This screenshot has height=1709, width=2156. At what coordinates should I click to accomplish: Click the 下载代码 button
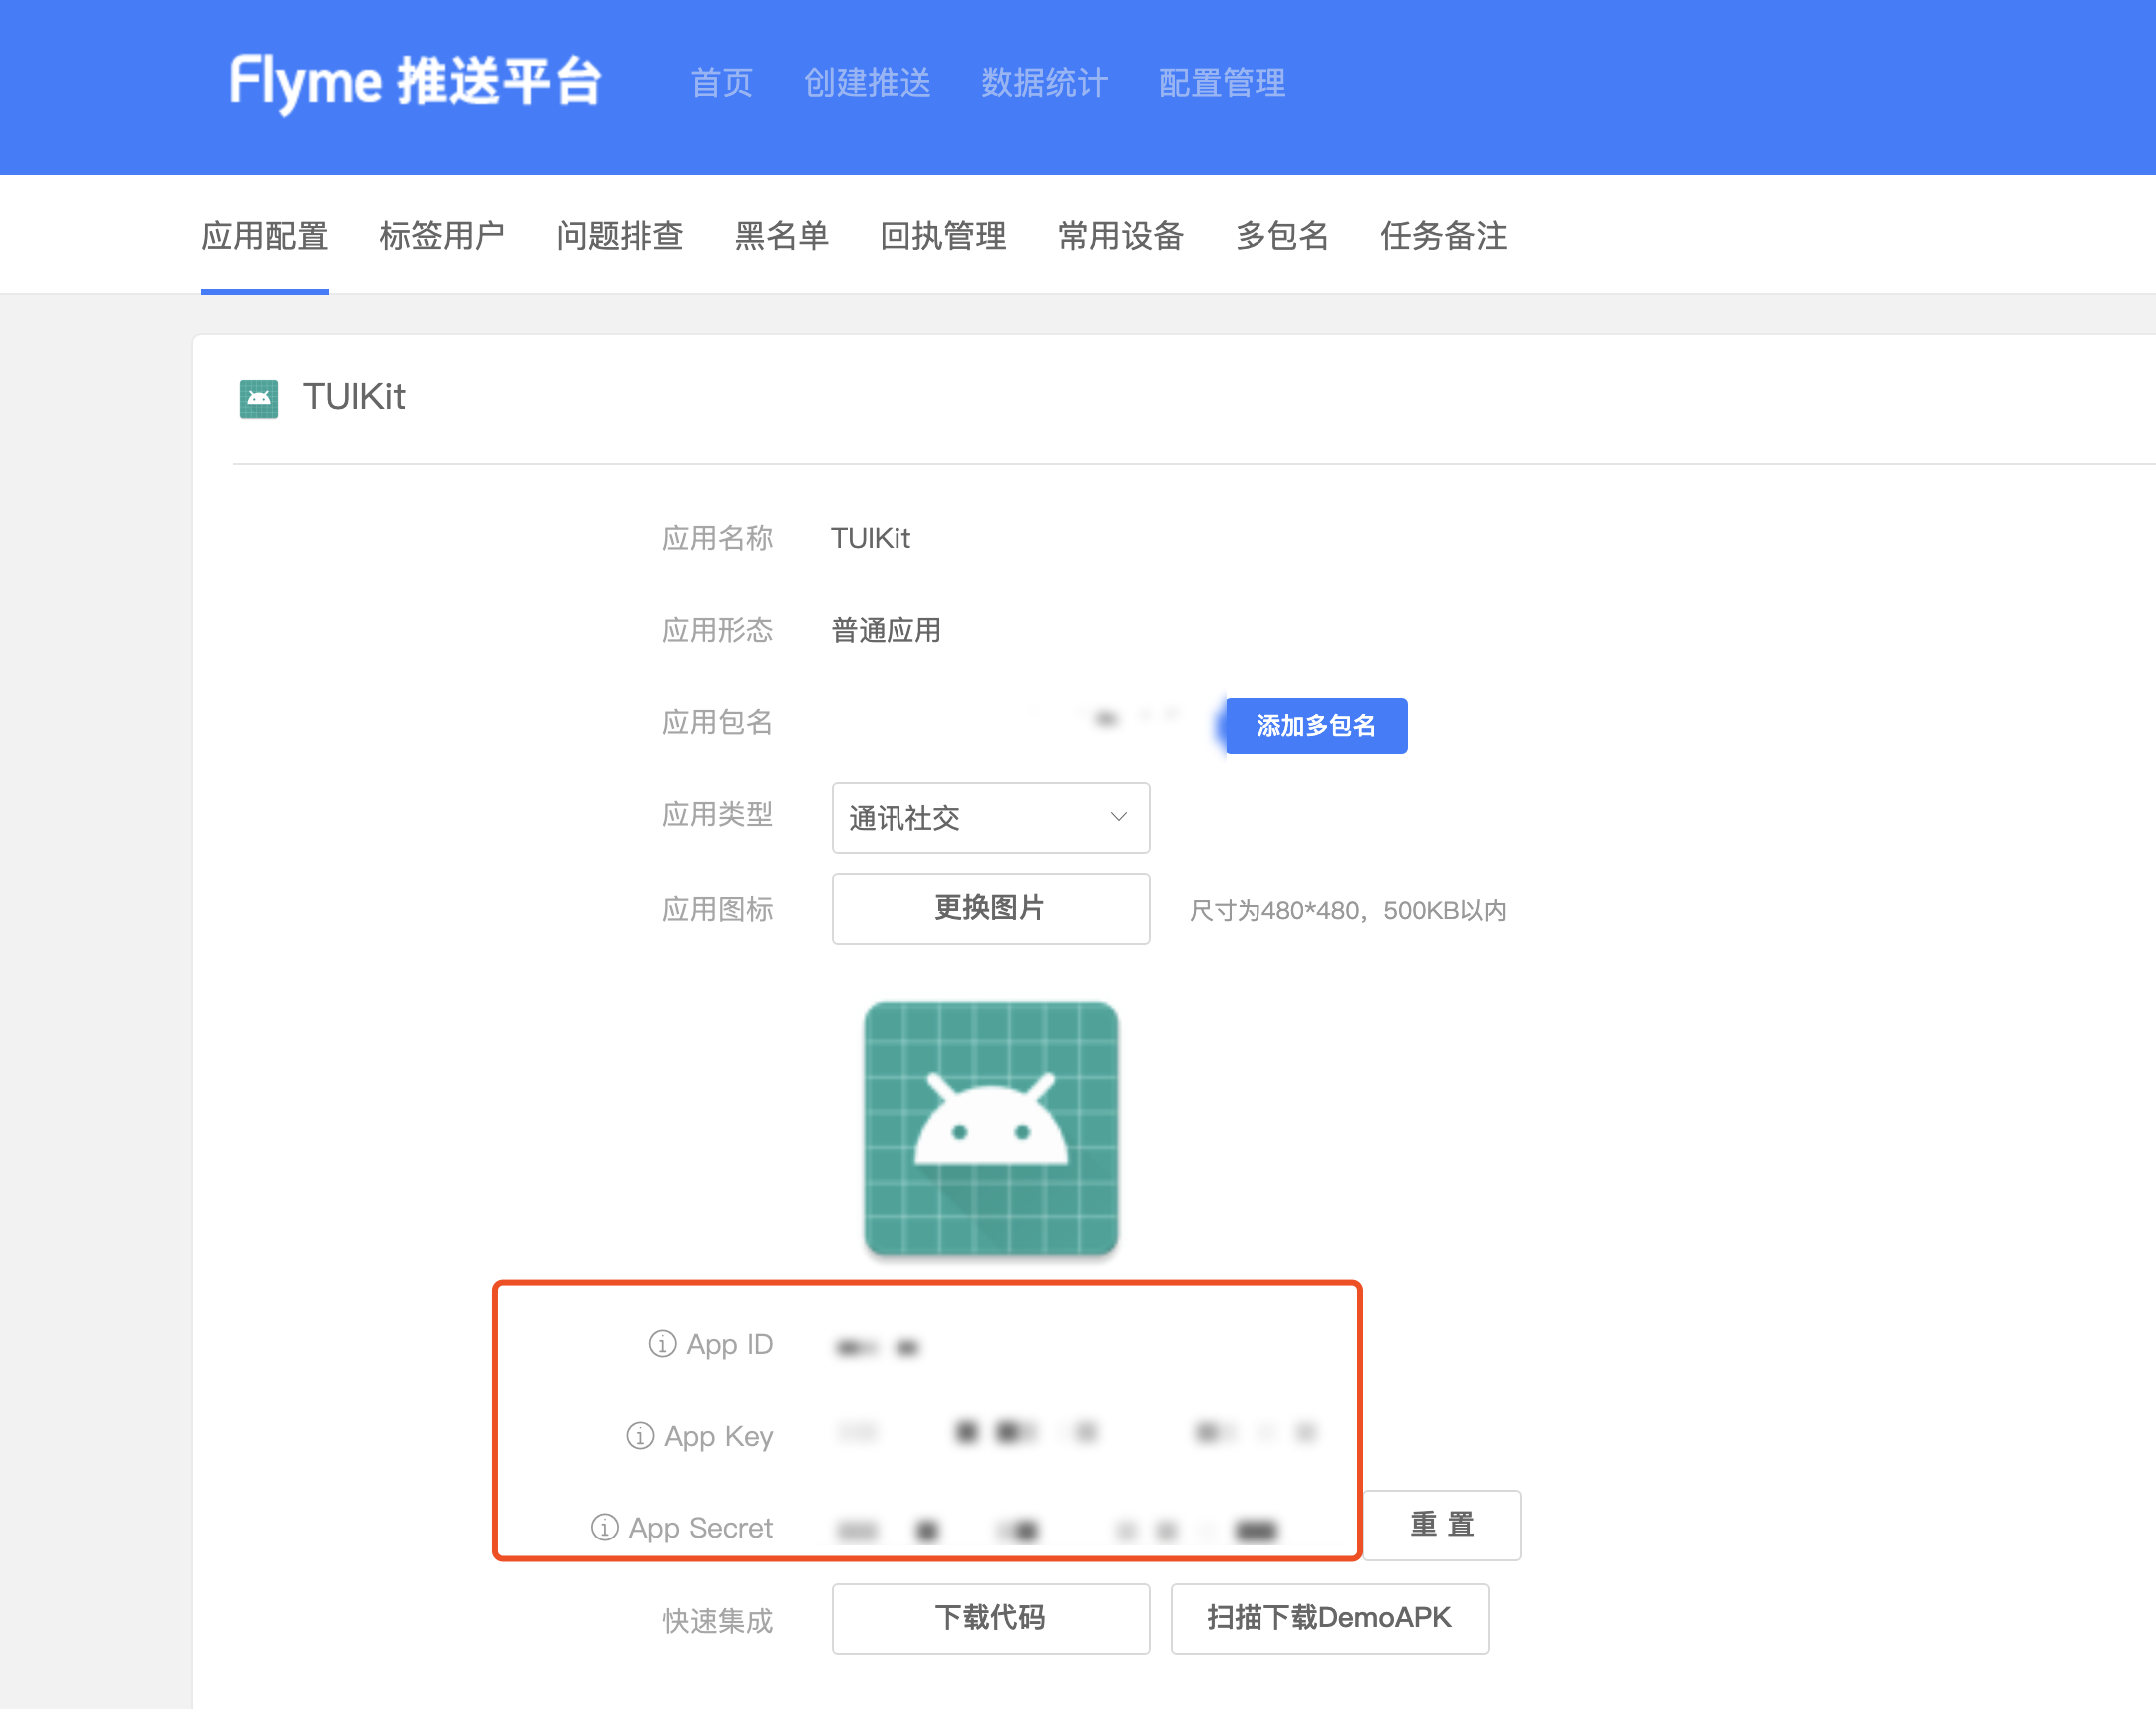[990, 1617]
